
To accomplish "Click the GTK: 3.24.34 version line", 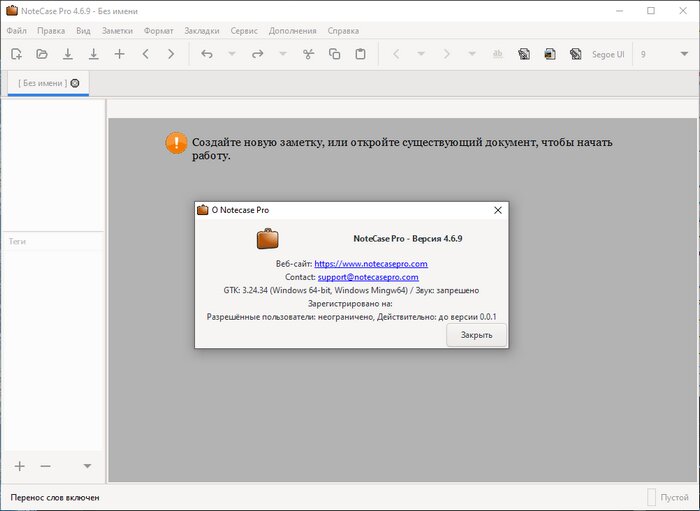I will point(351,291).
